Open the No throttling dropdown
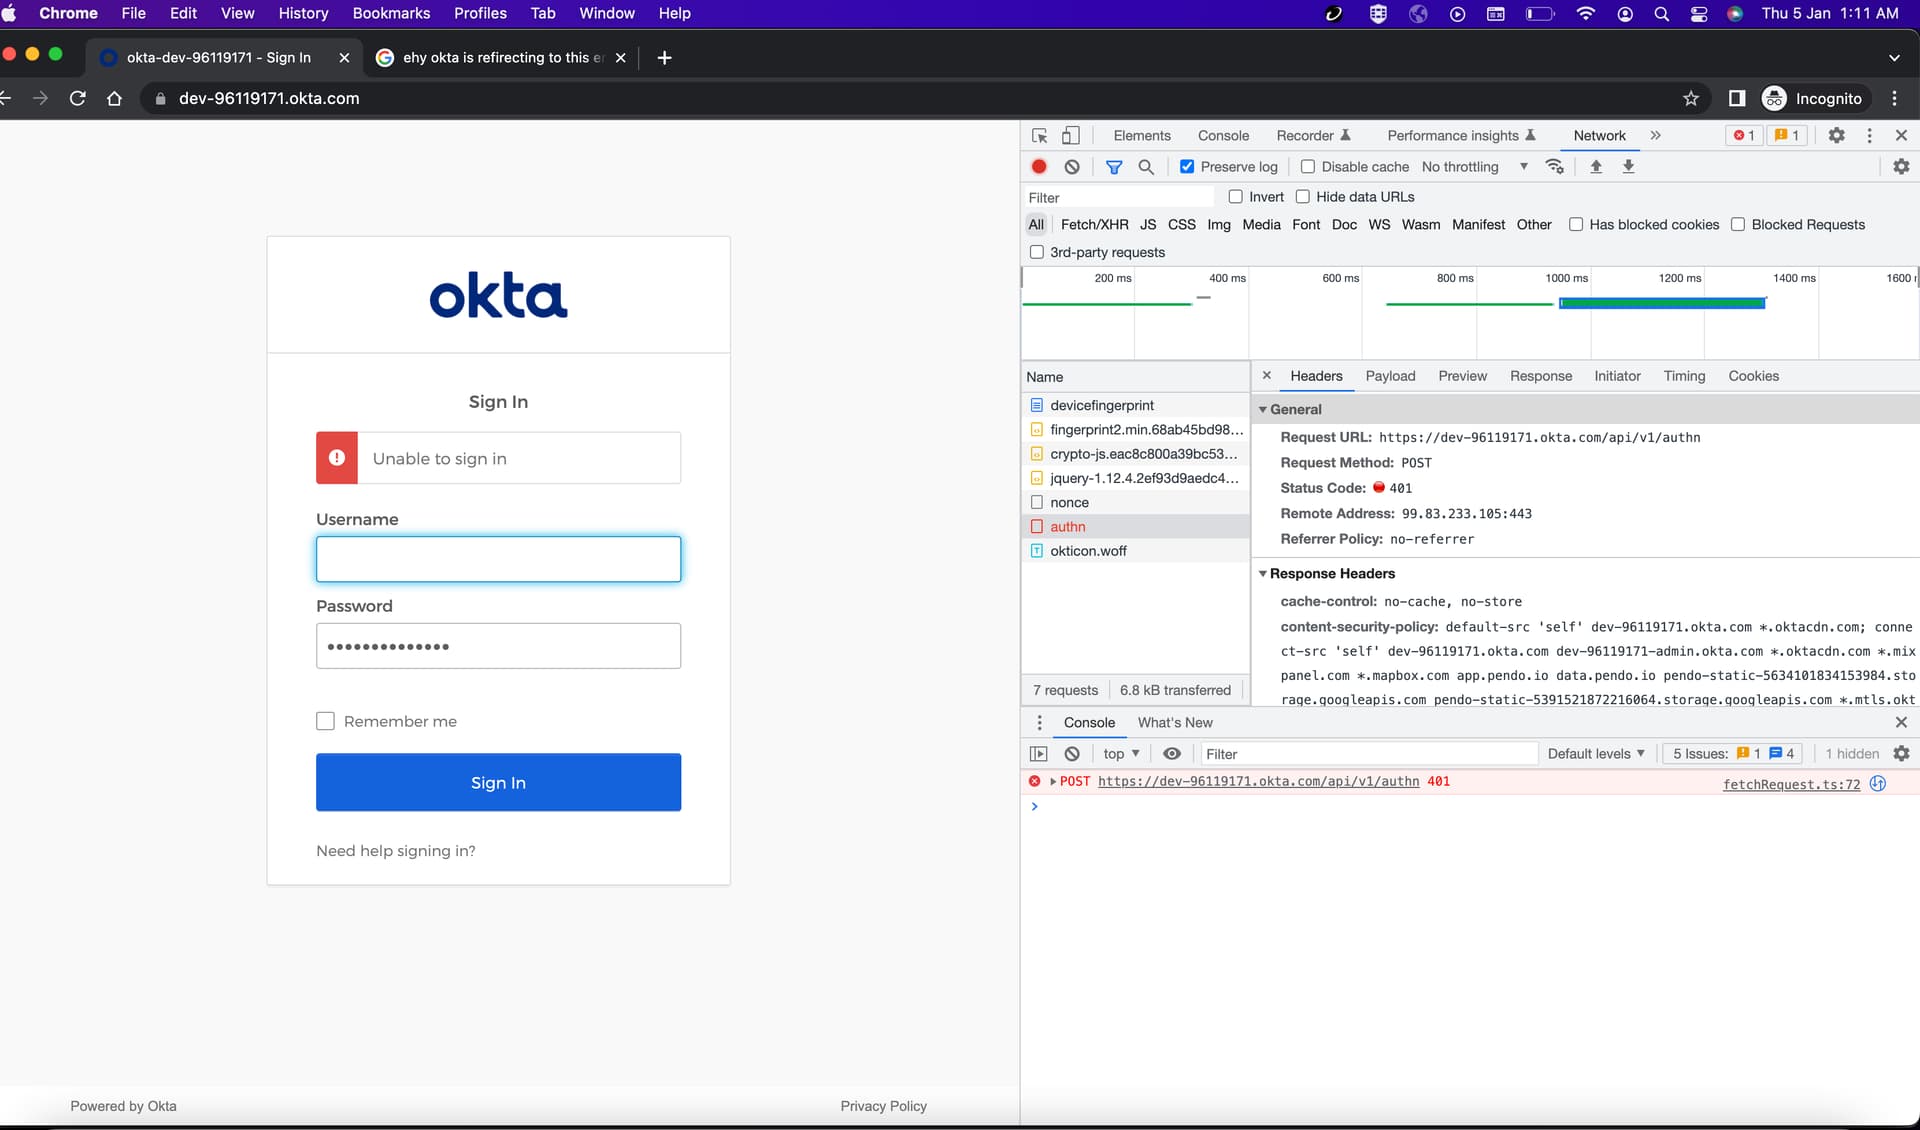Screen dimensions: 1920x1130 point(1475,167)
